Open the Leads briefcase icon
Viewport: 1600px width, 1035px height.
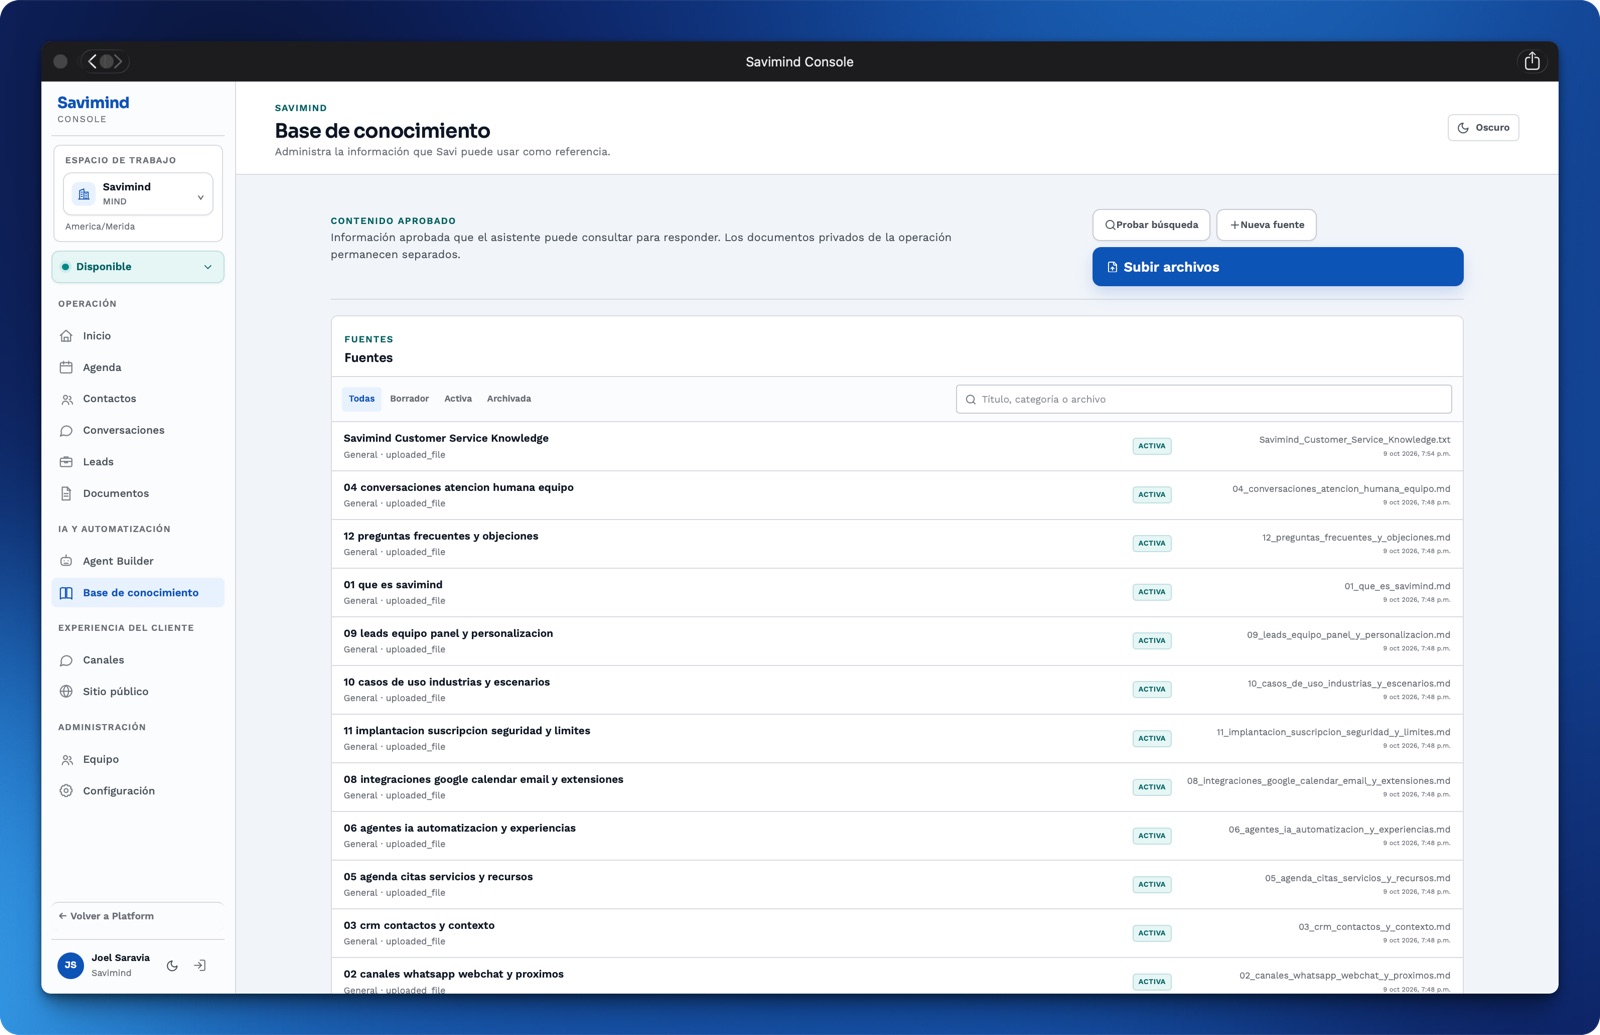pyautogui.click(x=66, y=462)
